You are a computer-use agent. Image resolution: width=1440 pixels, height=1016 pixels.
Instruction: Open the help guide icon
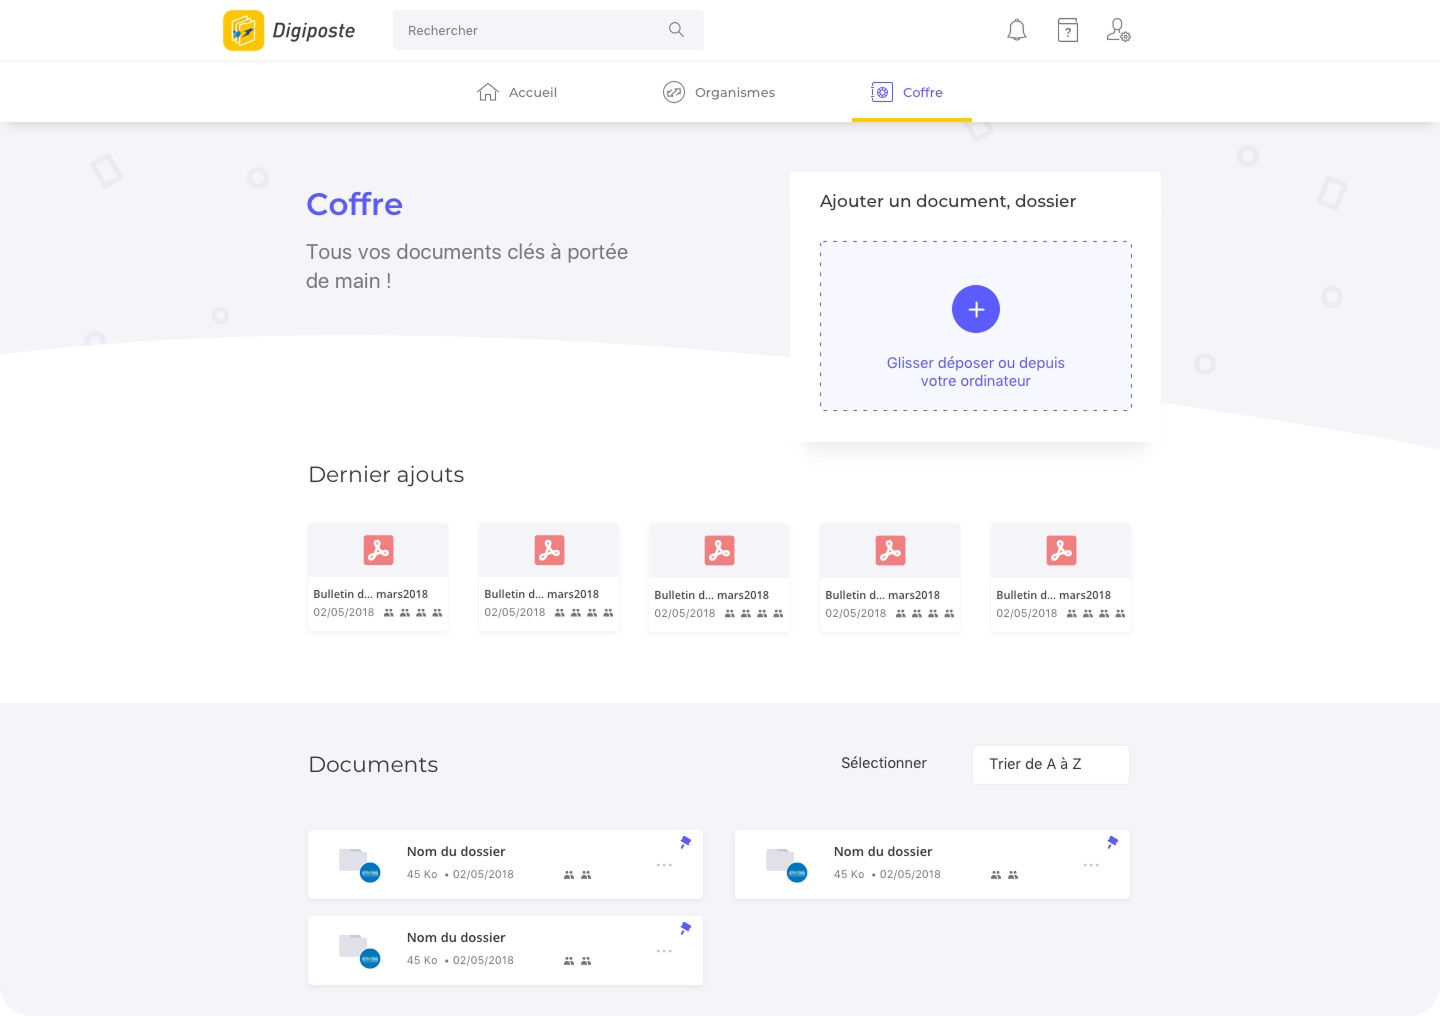coord(1067,30)
